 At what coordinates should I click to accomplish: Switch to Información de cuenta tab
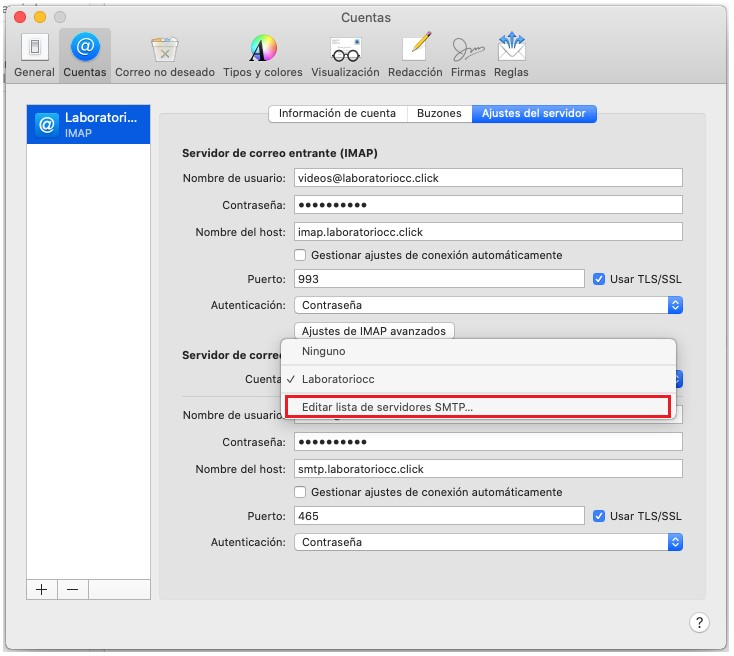(x=338, y=113)
